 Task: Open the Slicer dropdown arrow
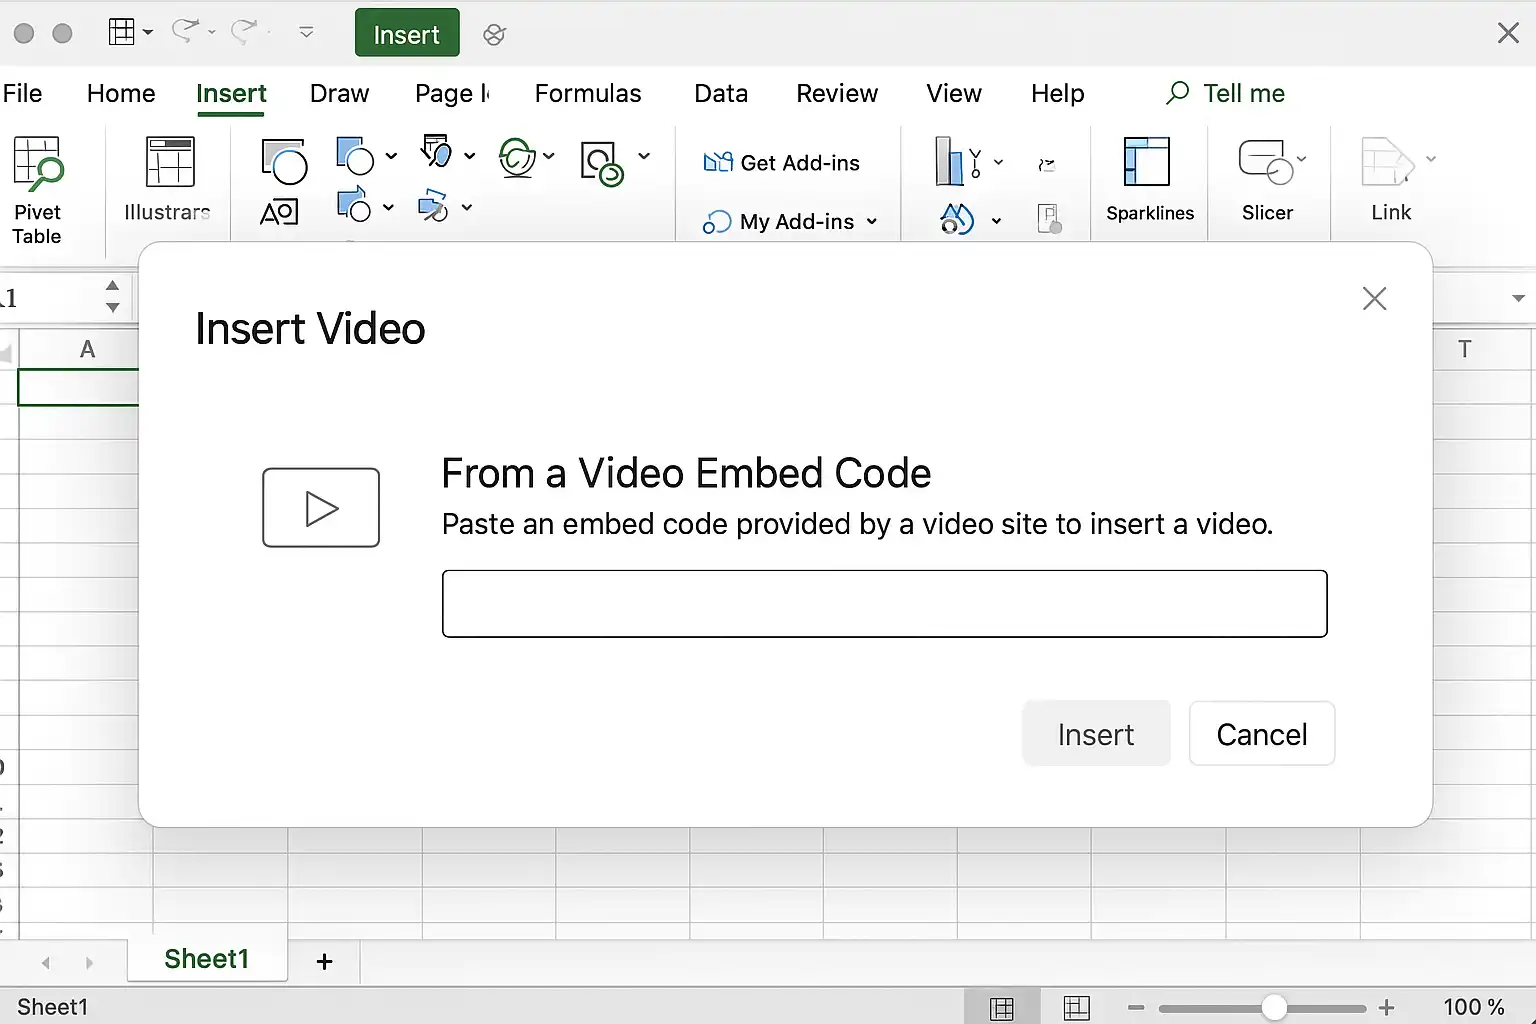[1301, 159]
